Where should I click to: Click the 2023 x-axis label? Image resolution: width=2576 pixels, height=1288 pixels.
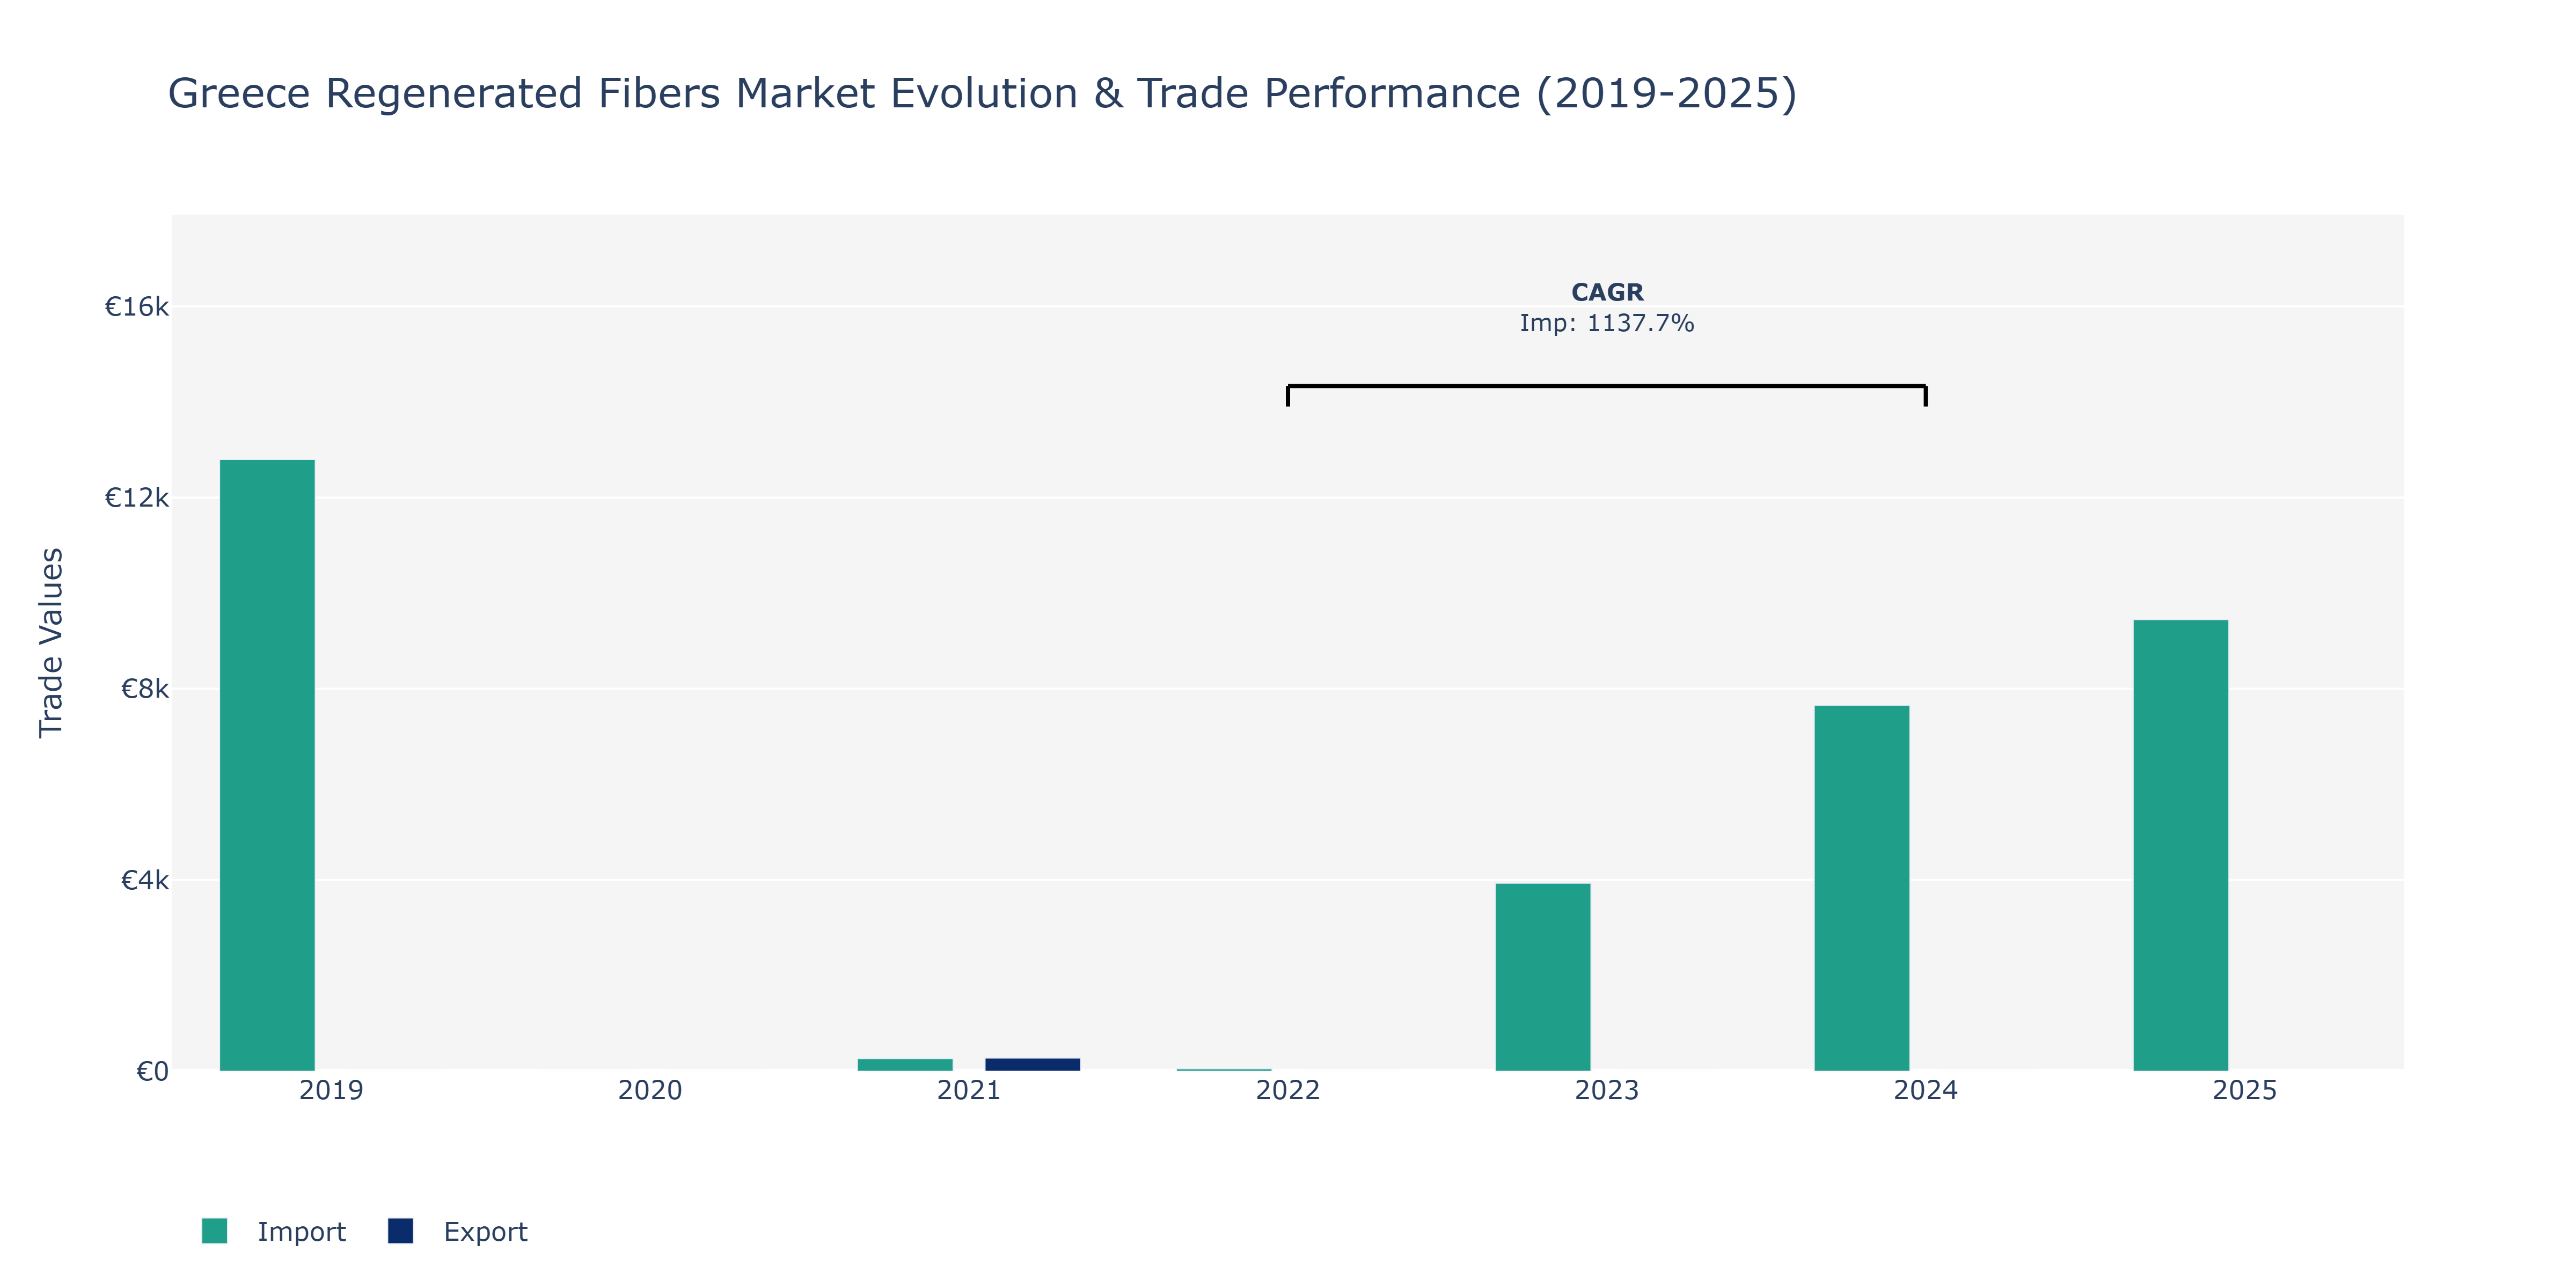(x=1607, y=1090)
